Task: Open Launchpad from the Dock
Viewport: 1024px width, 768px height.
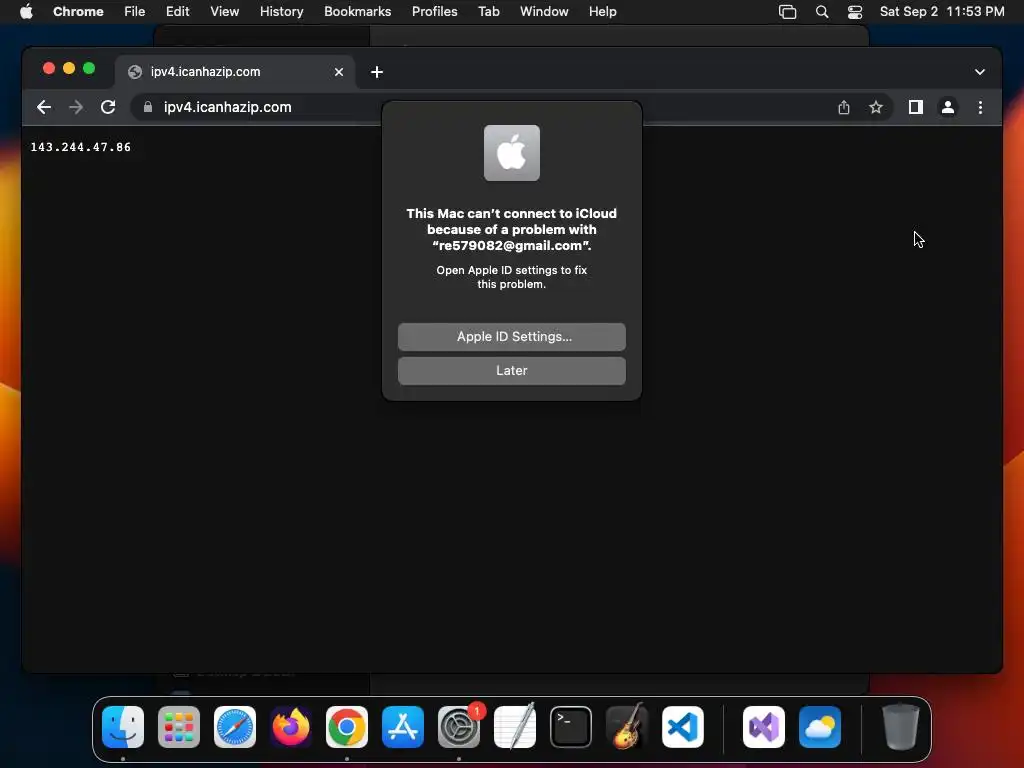Action: coord(179,727)
